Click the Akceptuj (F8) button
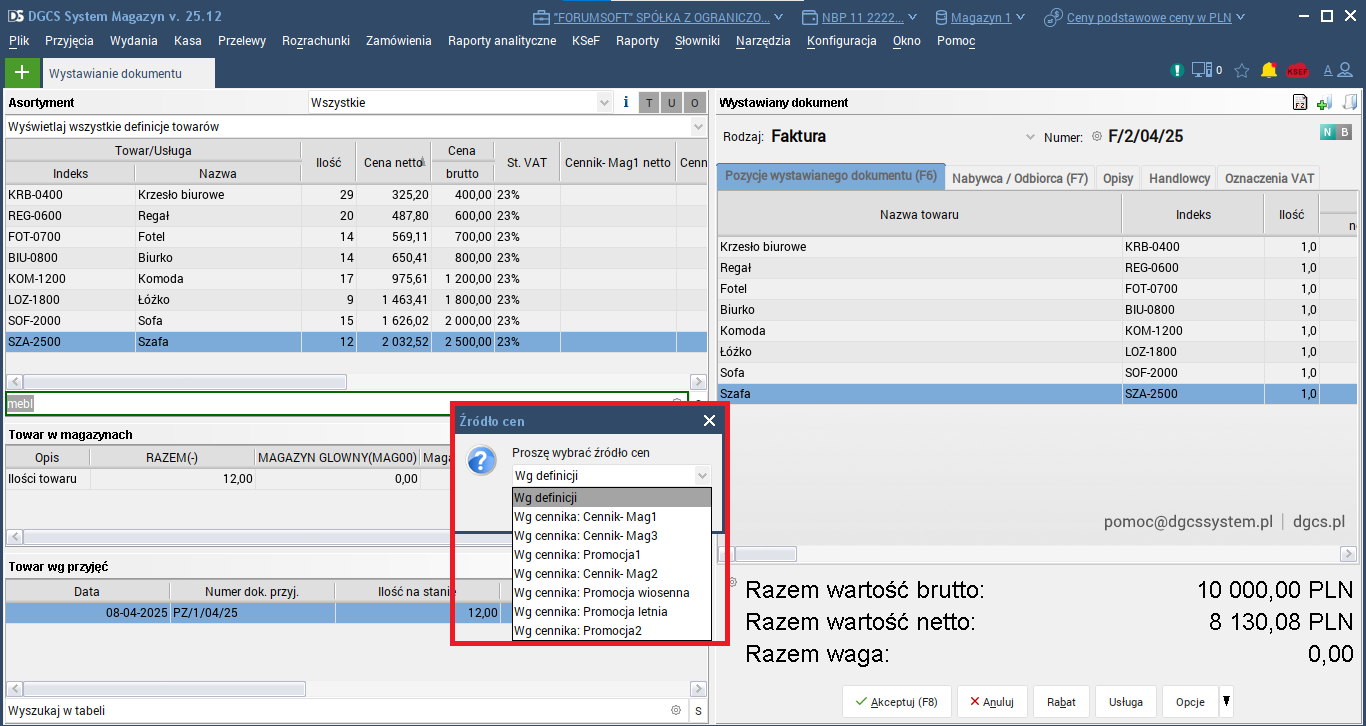1366x726 pixels. (897, 702)
